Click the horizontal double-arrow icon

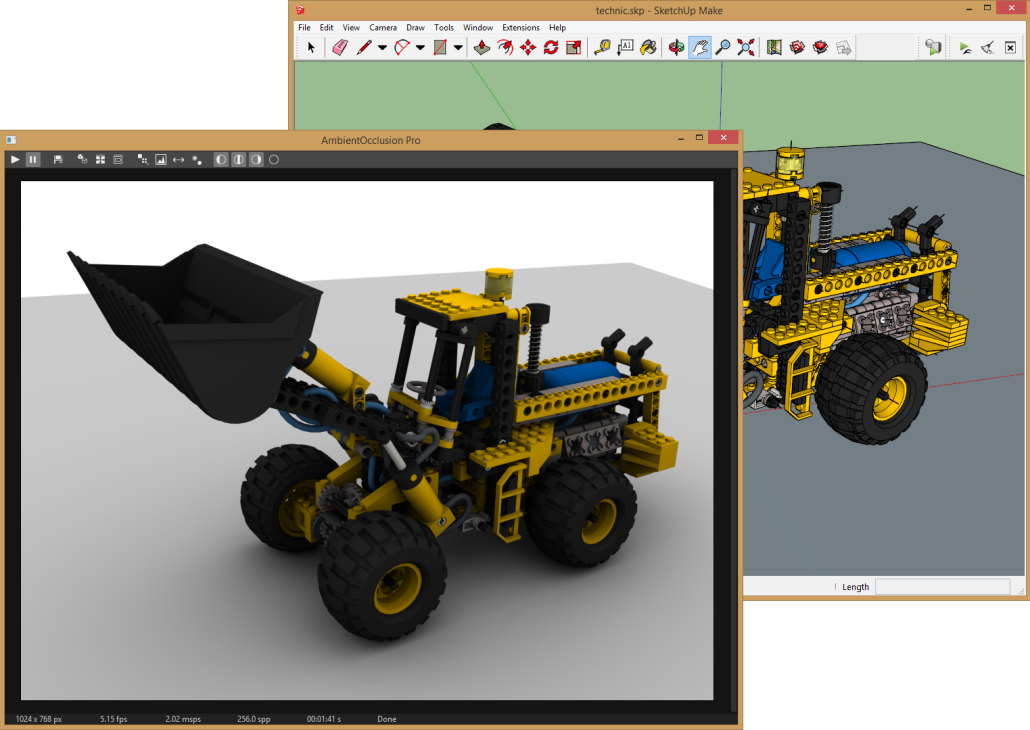pos(179,160)
